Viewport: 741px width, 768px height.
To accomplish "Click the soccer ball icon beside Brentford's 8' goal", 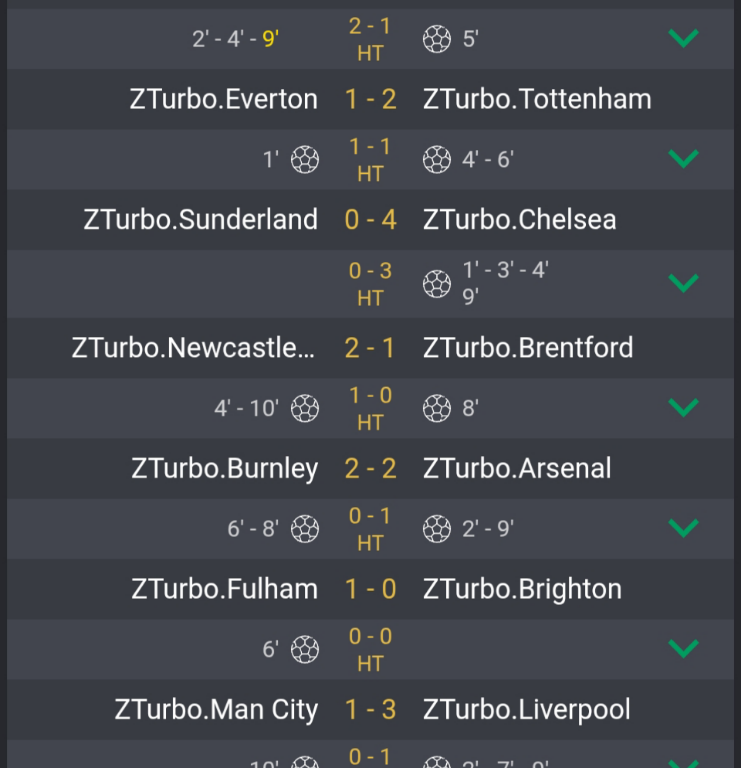I will point(437,408).
